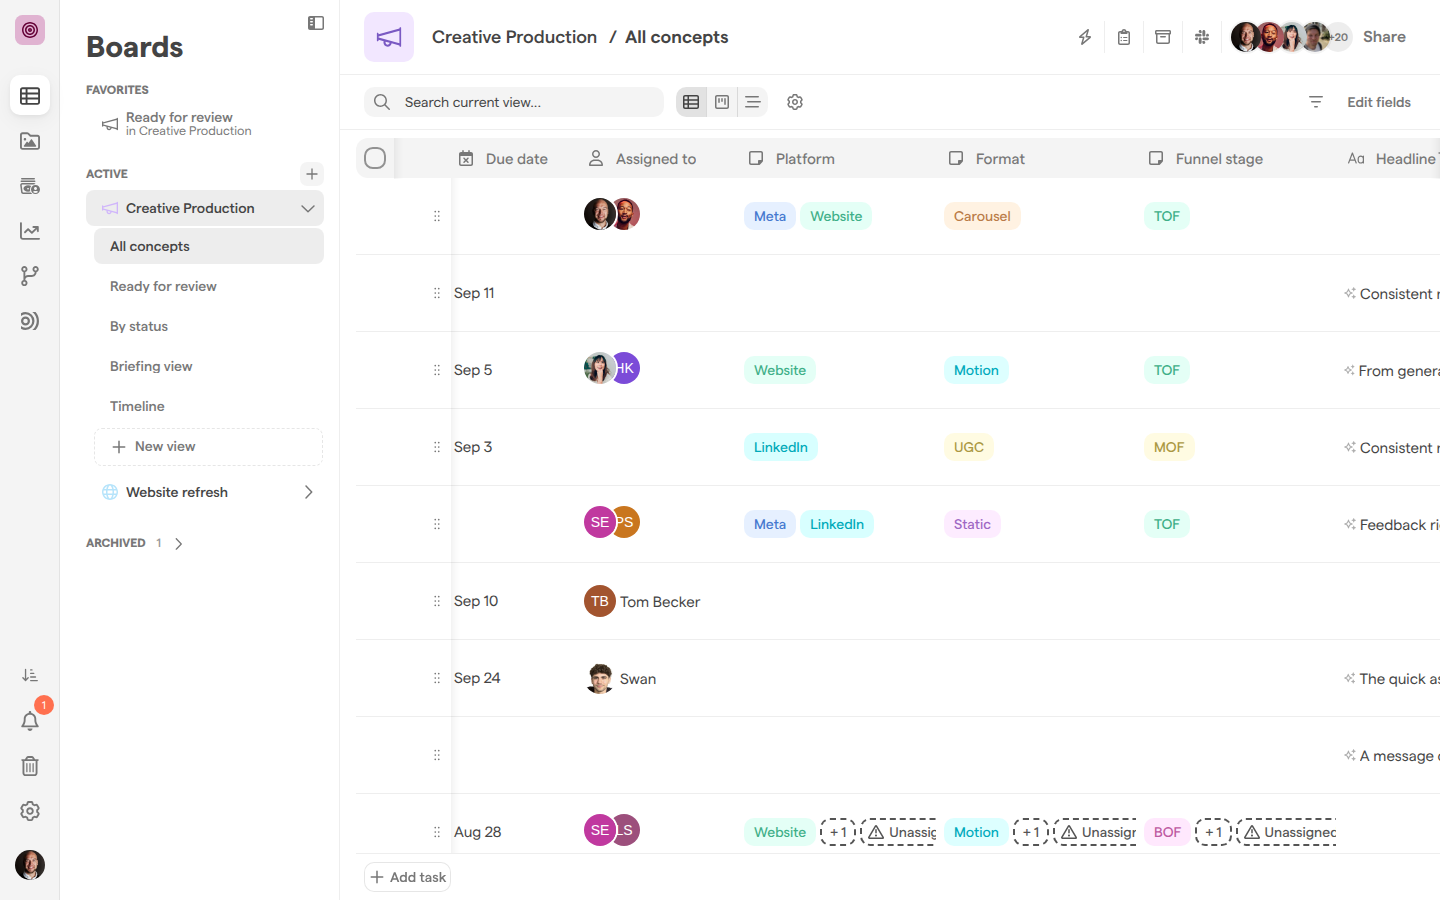Open the user profile avatar at bottom left
The height and width of the screenshot is (900, 1440).
[x=30, y=865]
